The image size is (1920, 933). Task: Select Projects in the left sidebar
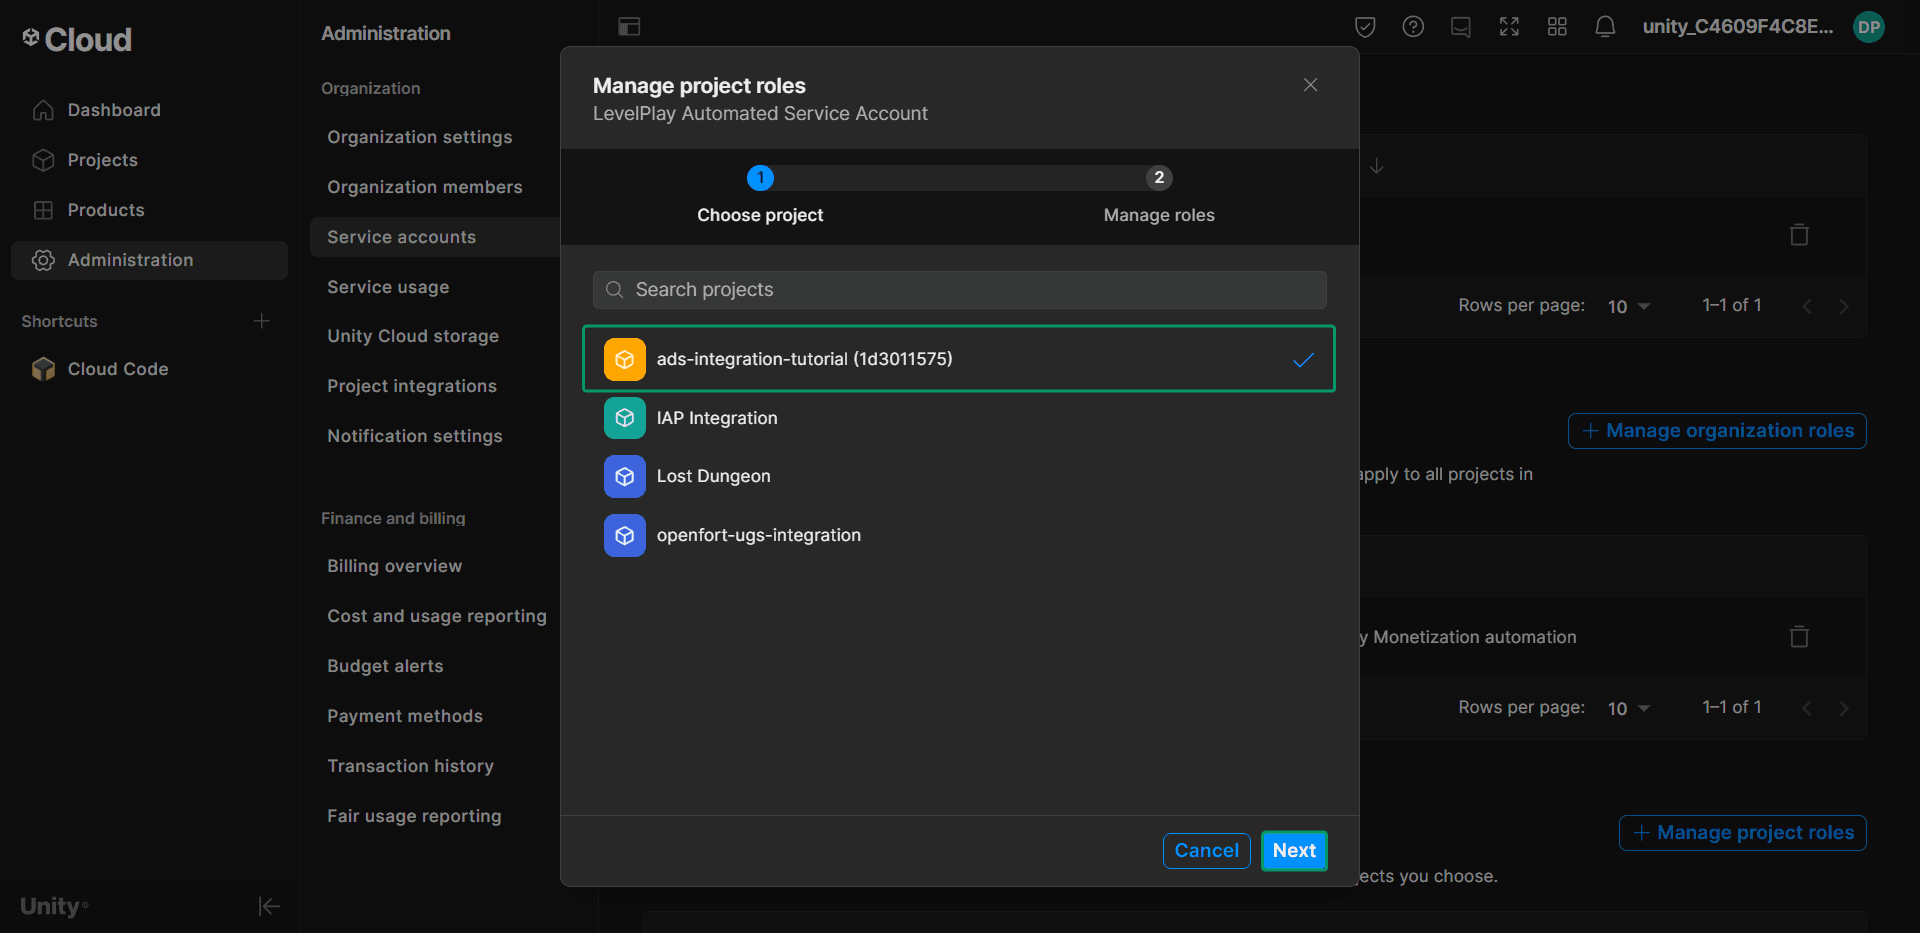pyautogui.click(x=103, y=160)
